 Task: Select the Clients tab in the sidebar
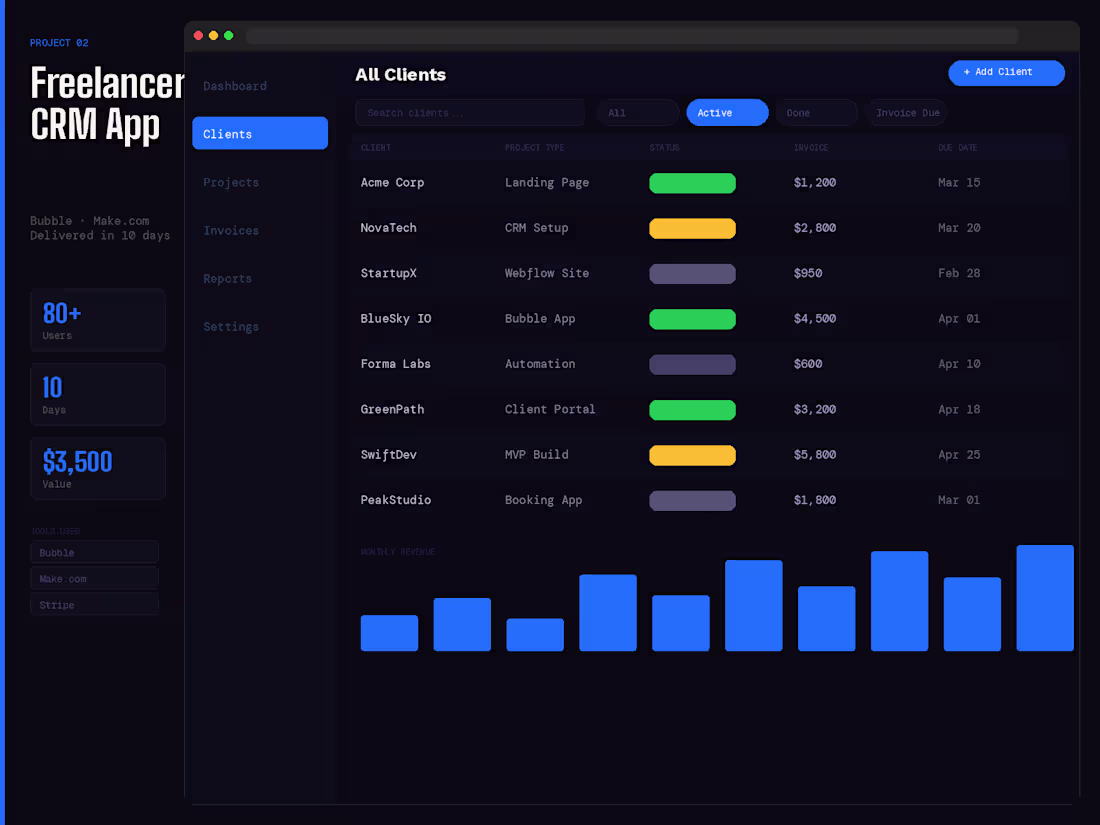[259, 132]
